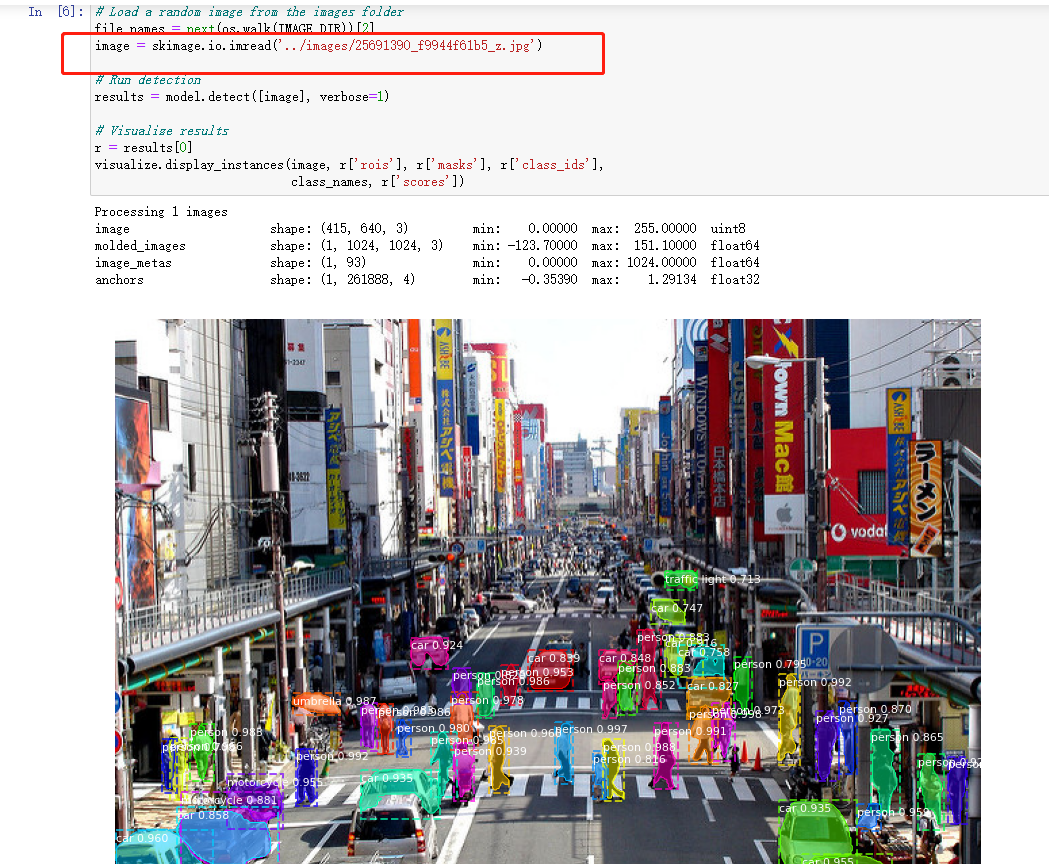1049x864 pixels.
Task: Select the red-boxed skimage.io.imread code line
Action: pyautogui.click(x=330, y=45)
